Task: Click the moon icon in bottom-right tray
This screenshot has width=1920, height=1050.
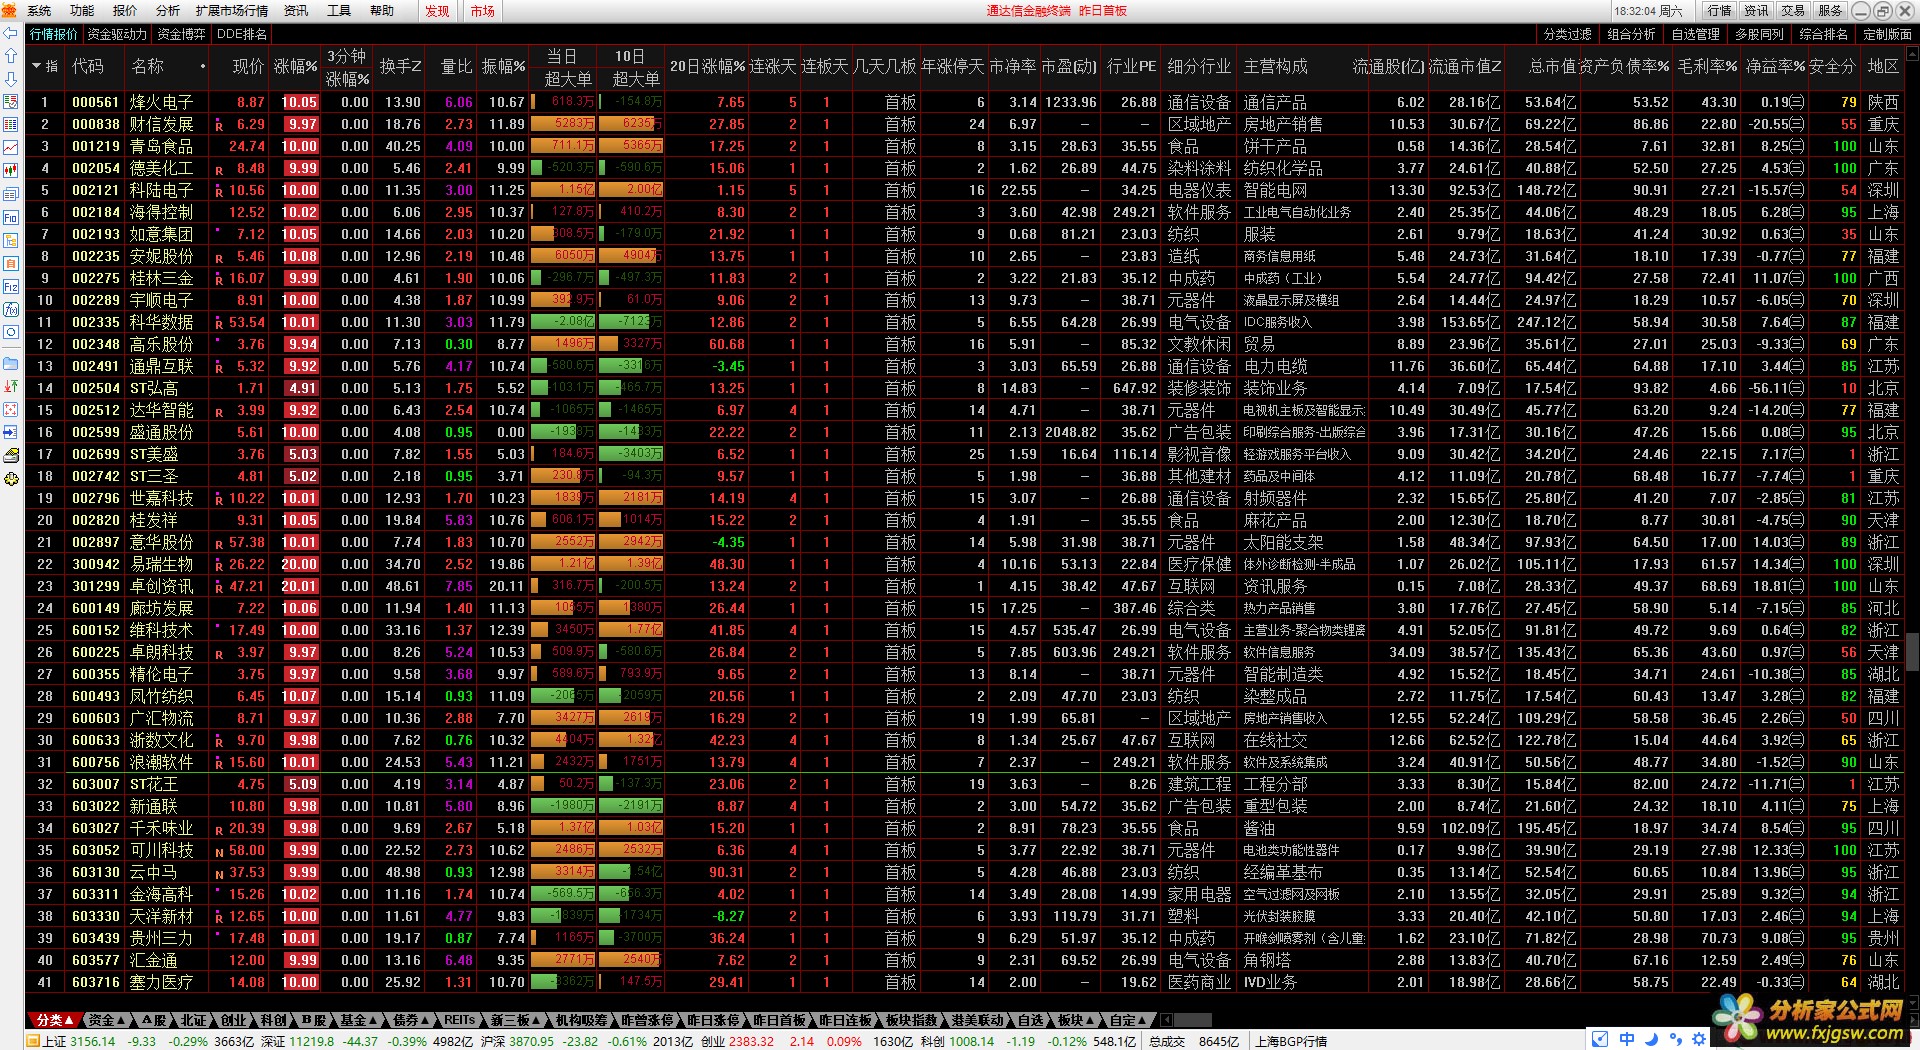Action: pos(1651,1038)
